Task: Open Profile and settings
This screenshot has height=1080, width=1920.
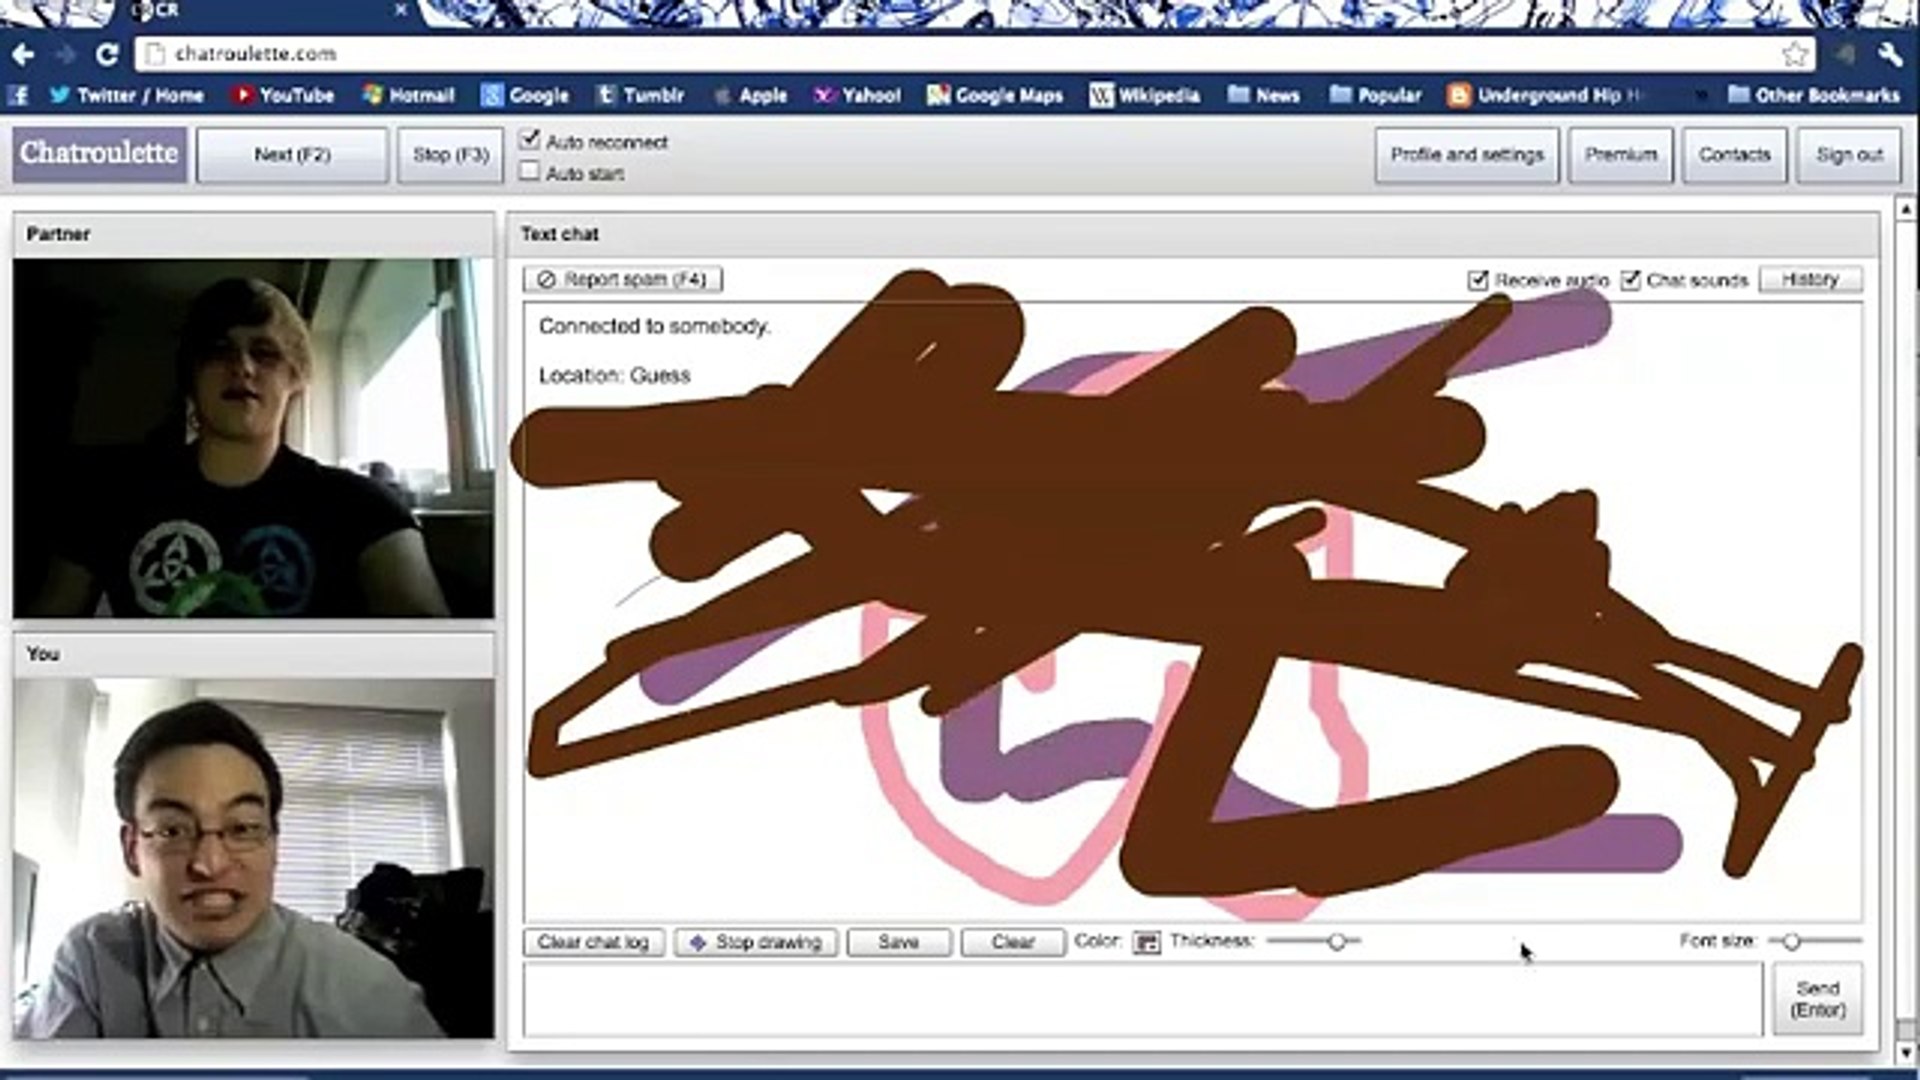Action: pyautogui.click(x=1467, y=155)
